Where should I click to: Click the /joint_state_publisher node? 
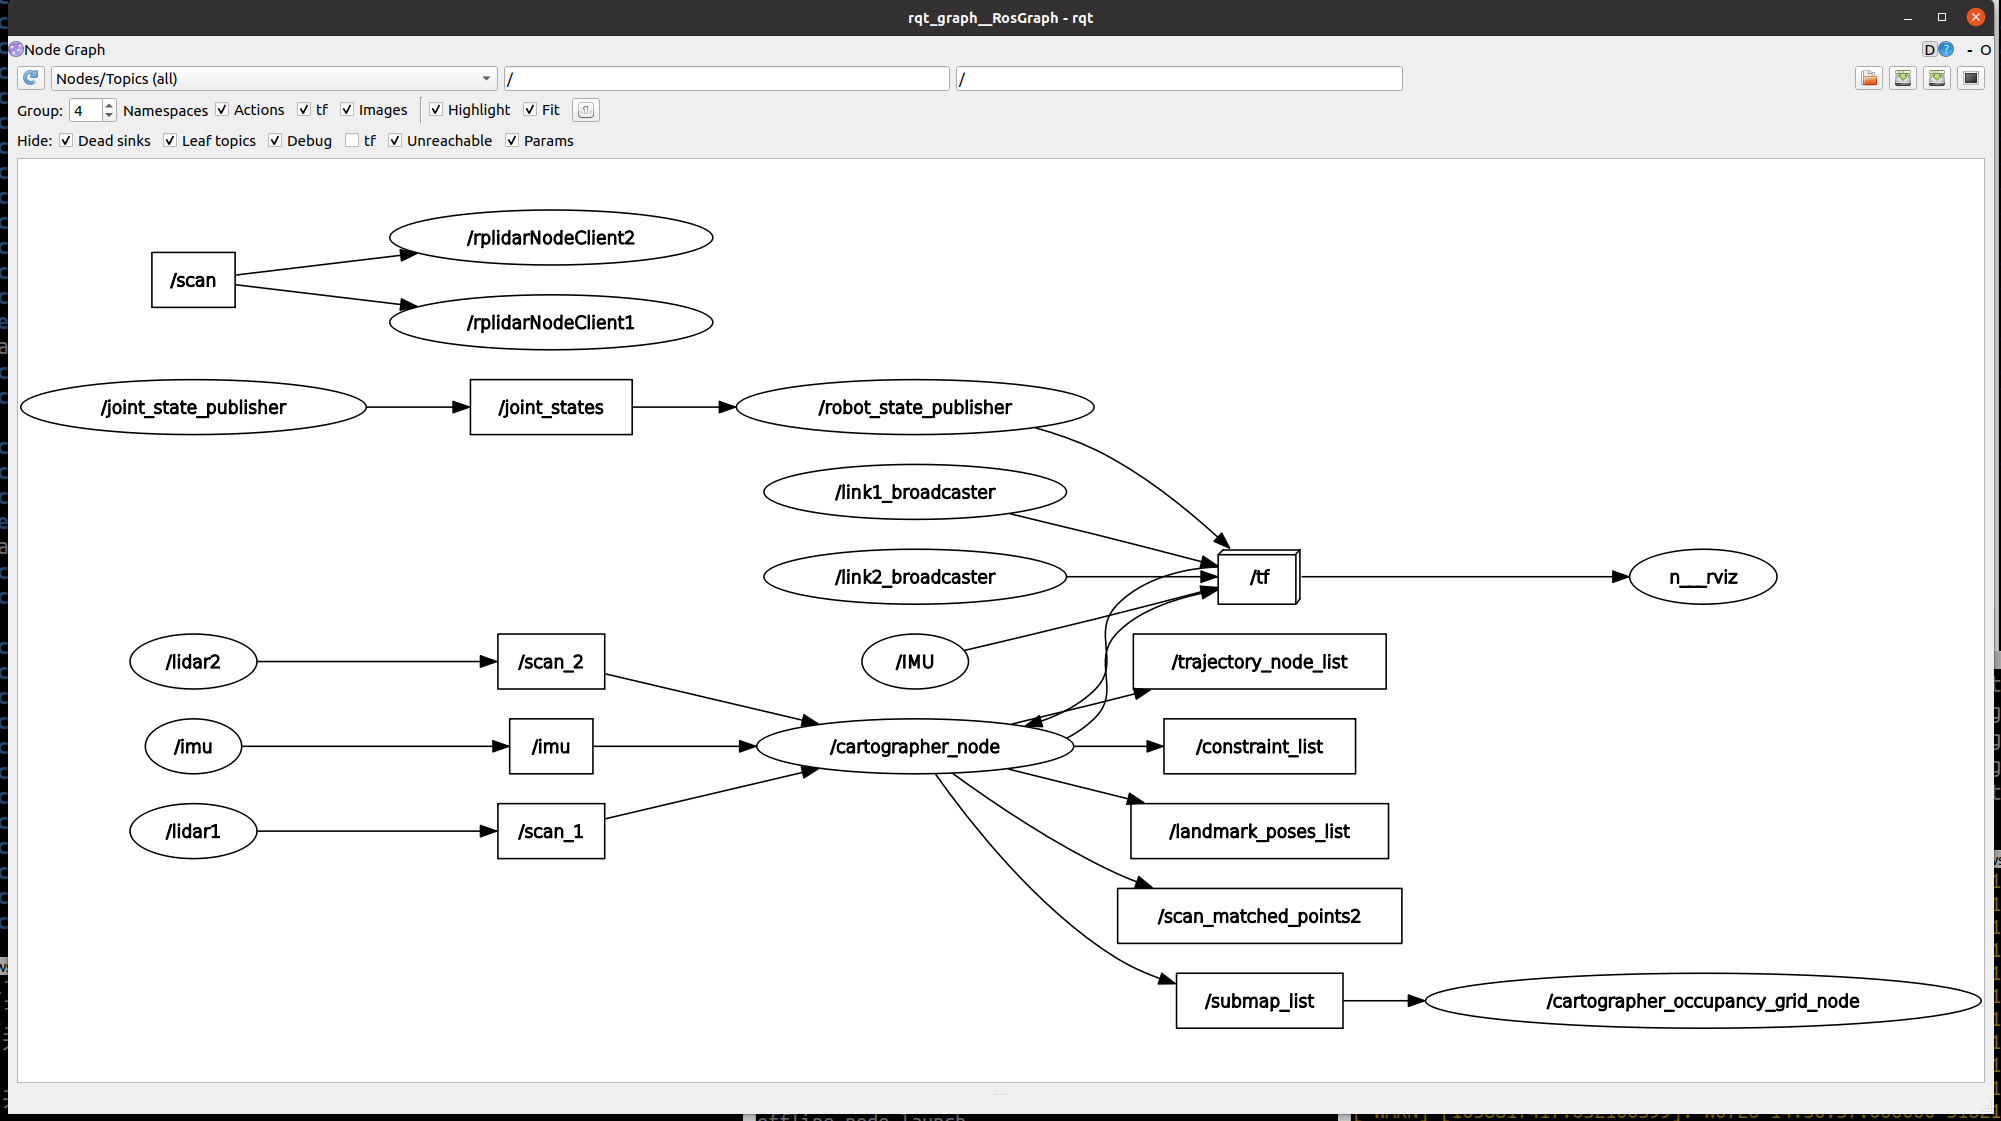pos(193,407)
